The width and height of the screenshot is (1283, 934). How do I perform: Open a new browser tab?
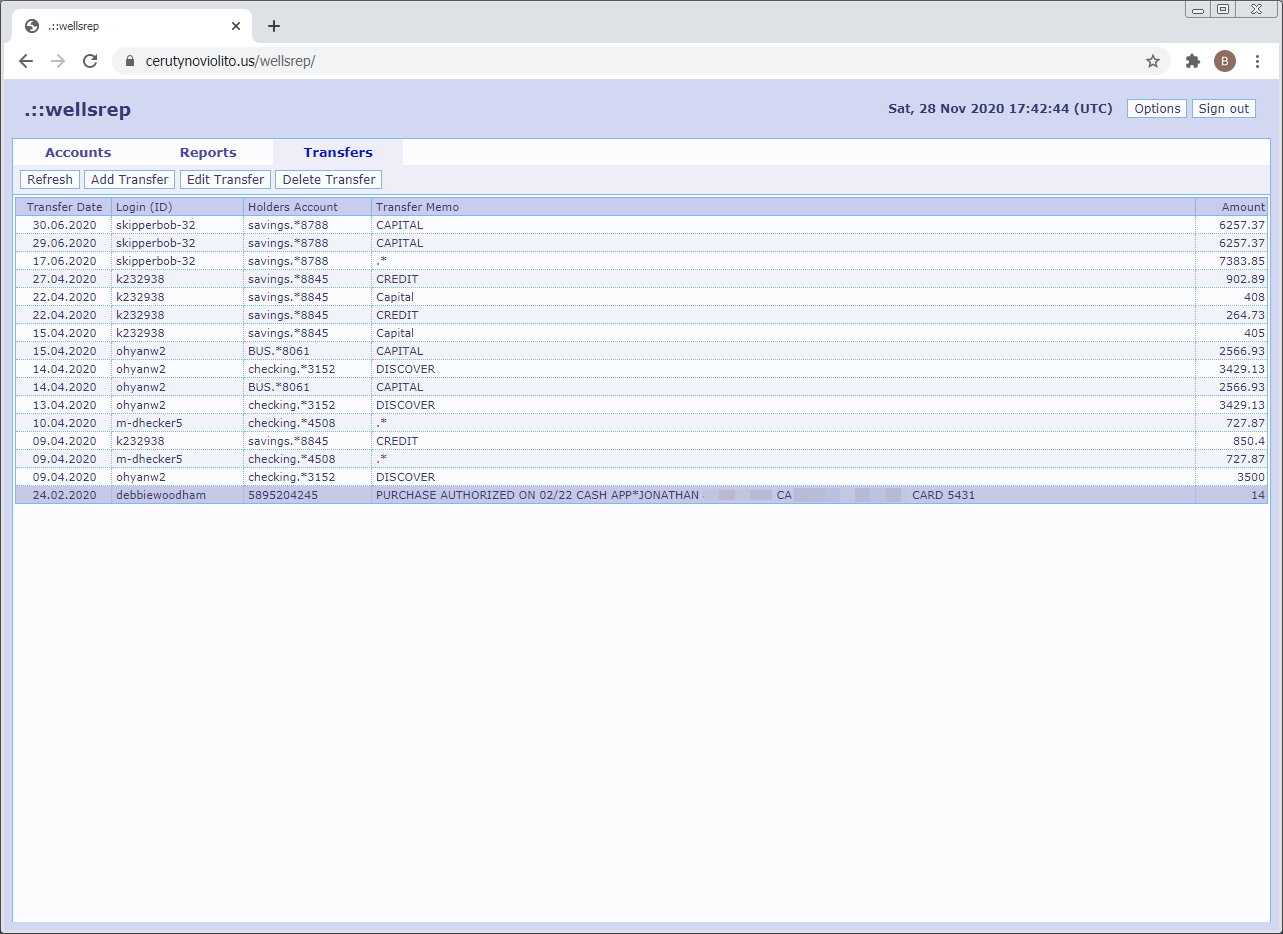274,26
